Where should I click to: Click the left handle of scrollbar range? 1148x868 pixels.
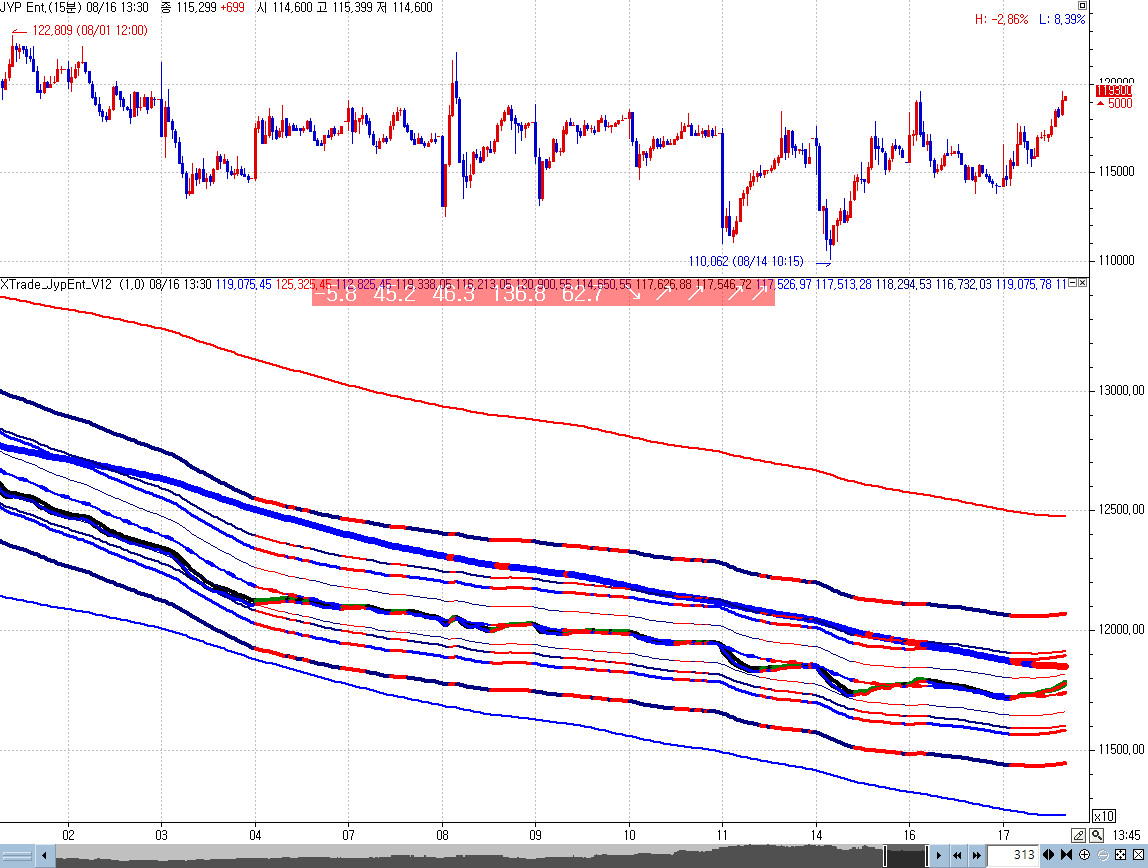(x=885, y=856)
